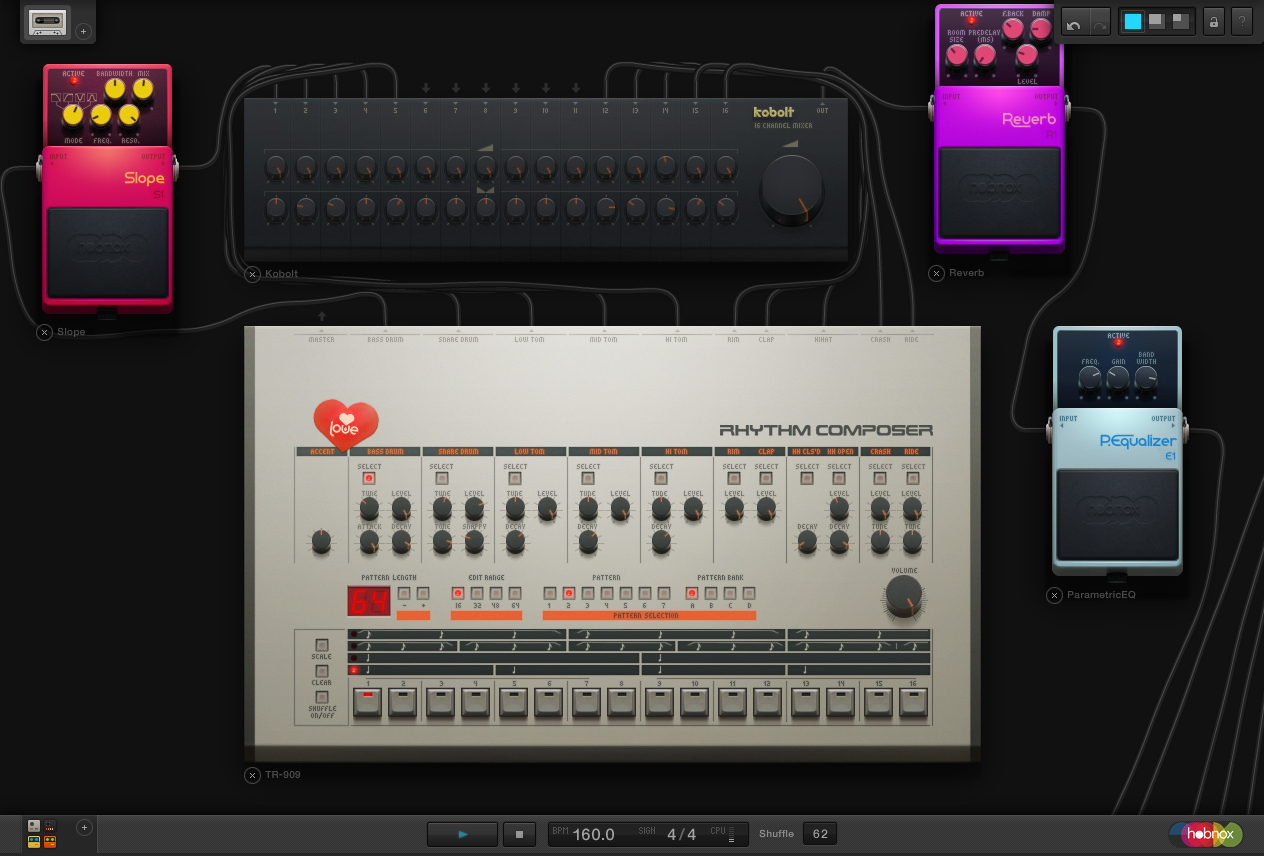Select the middle overlapping-squares view mode
This screenshot has height=856, width=1264.
(x=1157, y=21)
